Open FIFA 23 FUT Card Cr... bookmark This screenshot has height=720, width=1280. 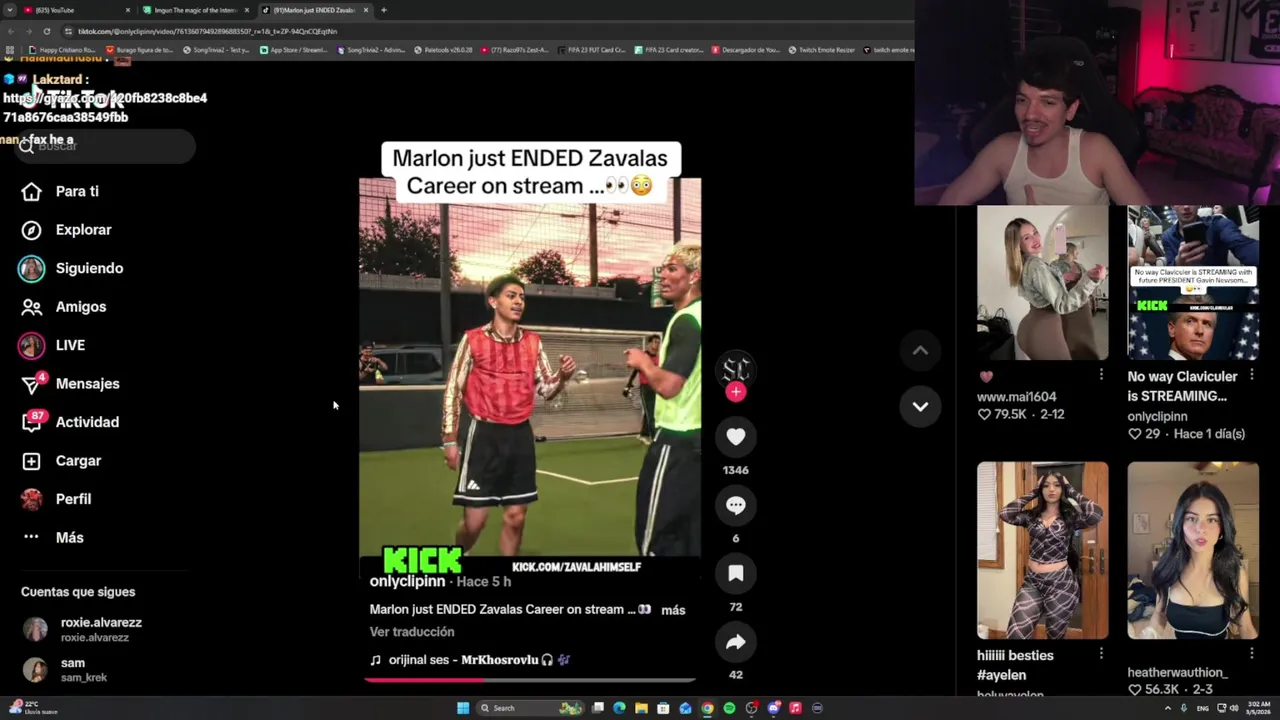[x=592, y=50]
